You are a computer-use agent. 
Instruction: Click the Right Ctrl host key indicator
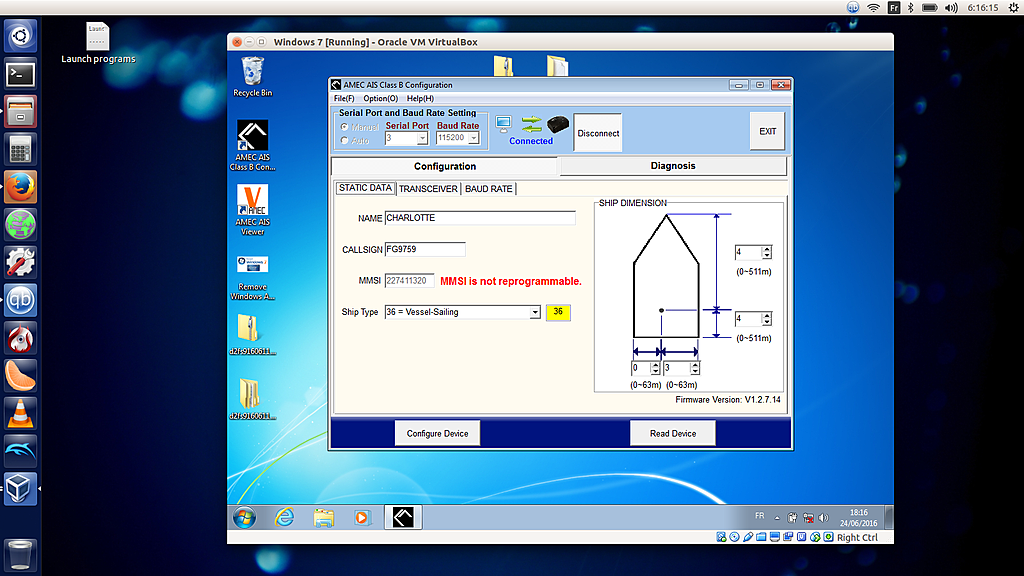(x=857, y=537)
